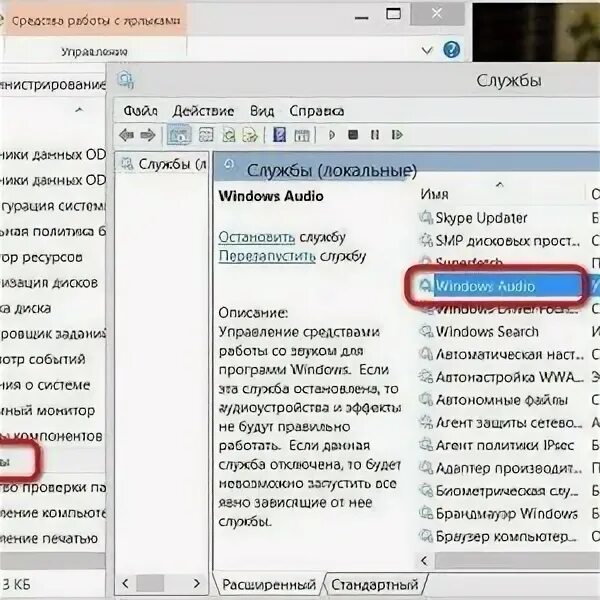Screen dimensions: 600x600
Task: Click the Перезапустить service link
Action: [267, 256]
